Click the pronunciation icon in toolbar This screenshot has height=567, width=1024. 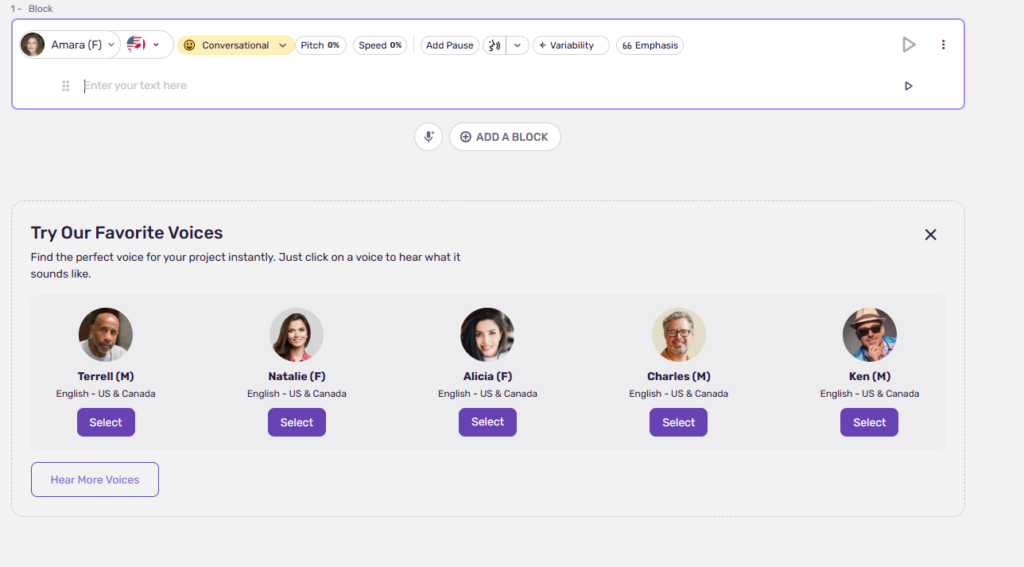[x=494, y=45]
